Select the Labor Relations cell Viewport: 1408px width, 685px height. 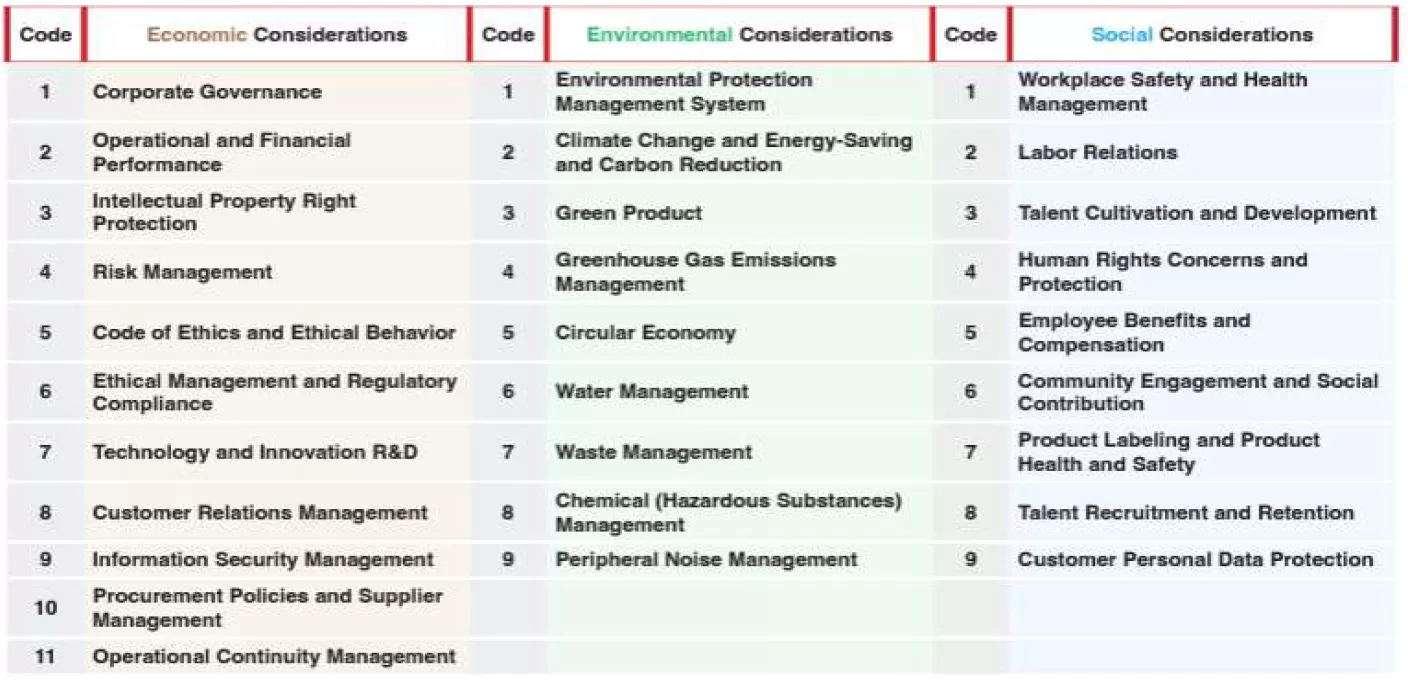[x=1097, y=153]
